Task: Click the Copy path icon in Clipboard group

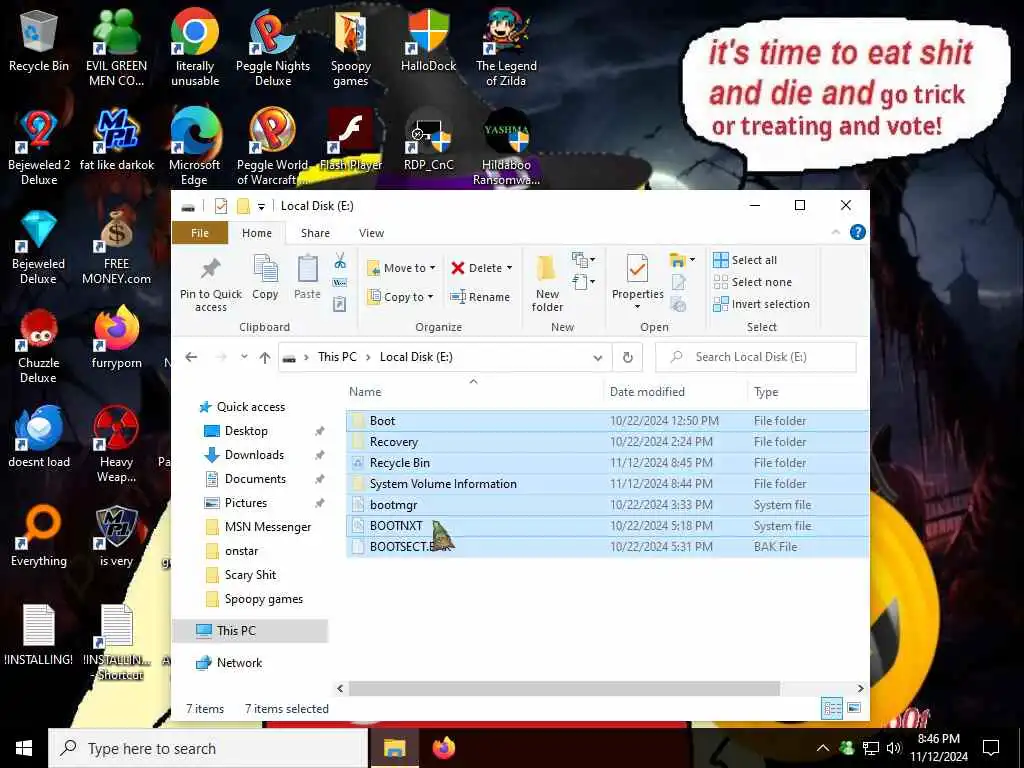Action: coord(340,283)
